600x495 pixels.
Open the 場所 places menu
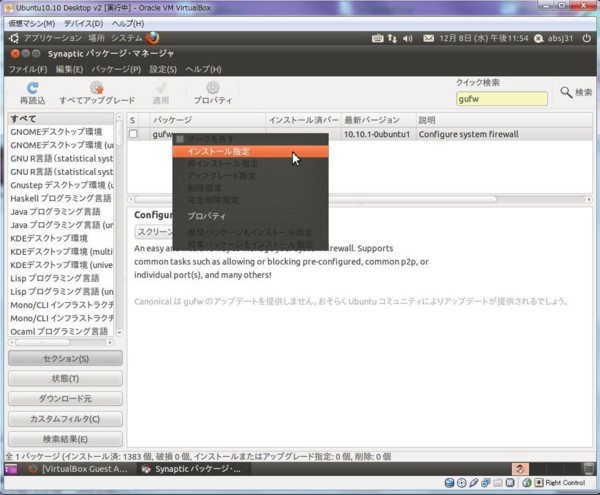pos(96,38)
